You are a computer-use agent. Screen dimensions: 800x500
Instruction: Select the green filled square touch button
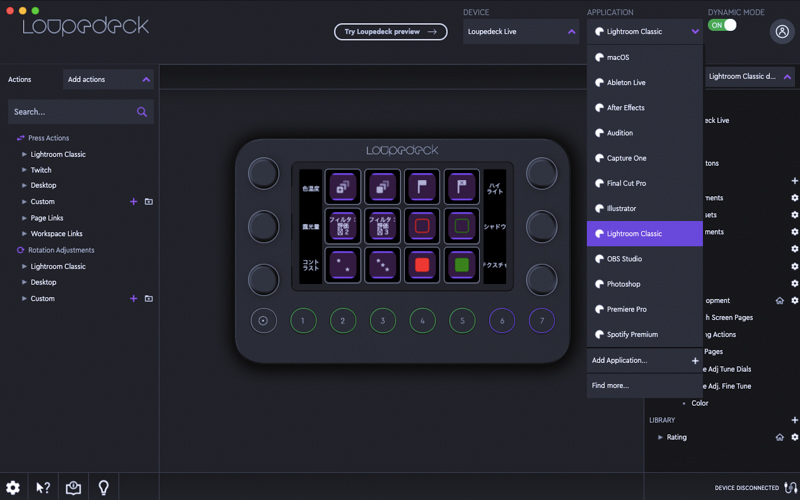pos(462,265)
